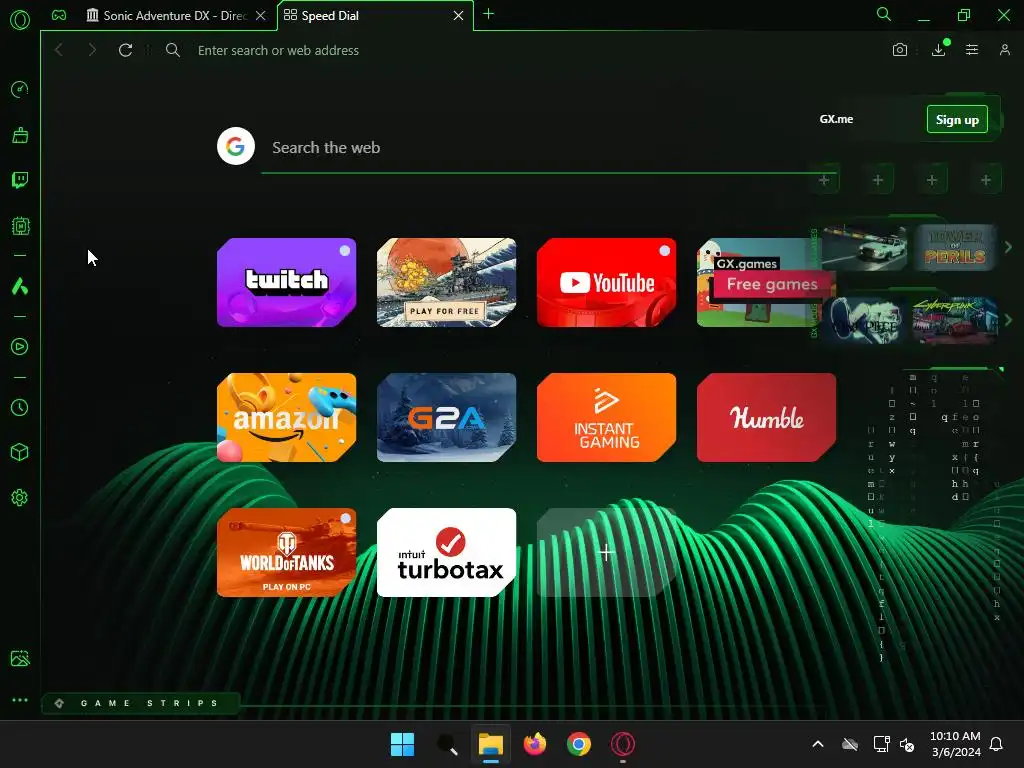
Task: Open the Tower of Perils game thumbnail
Action: point(955,248)
